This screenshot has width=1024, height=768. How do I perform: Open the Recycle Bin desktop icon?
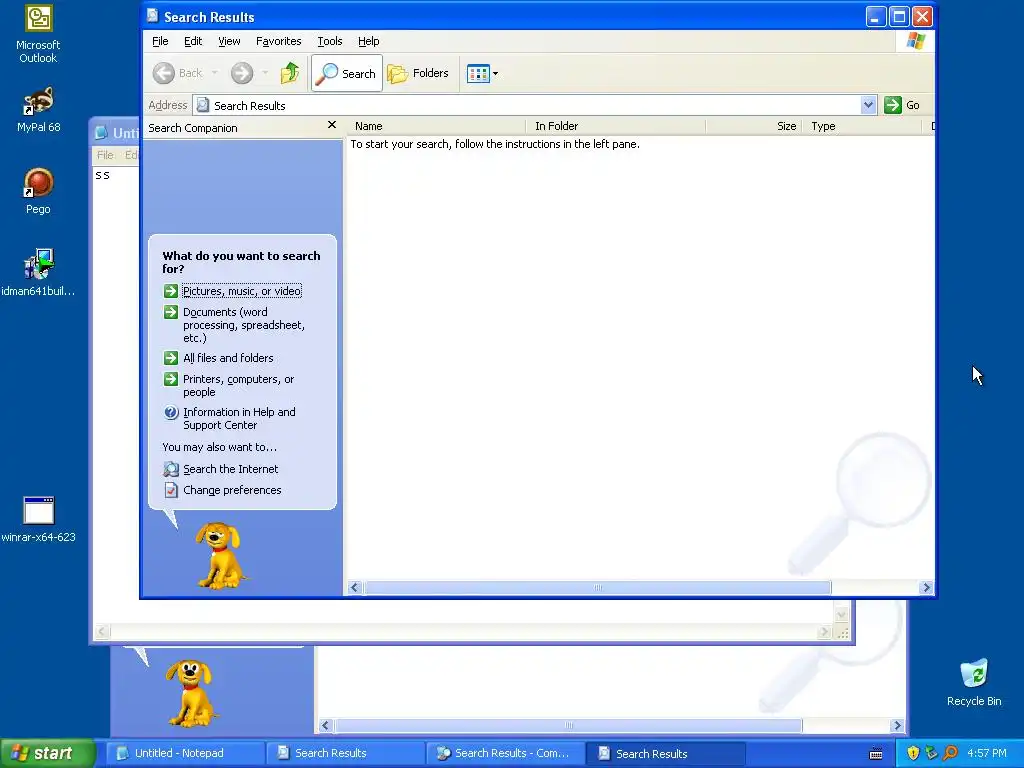tap(974, 682)
